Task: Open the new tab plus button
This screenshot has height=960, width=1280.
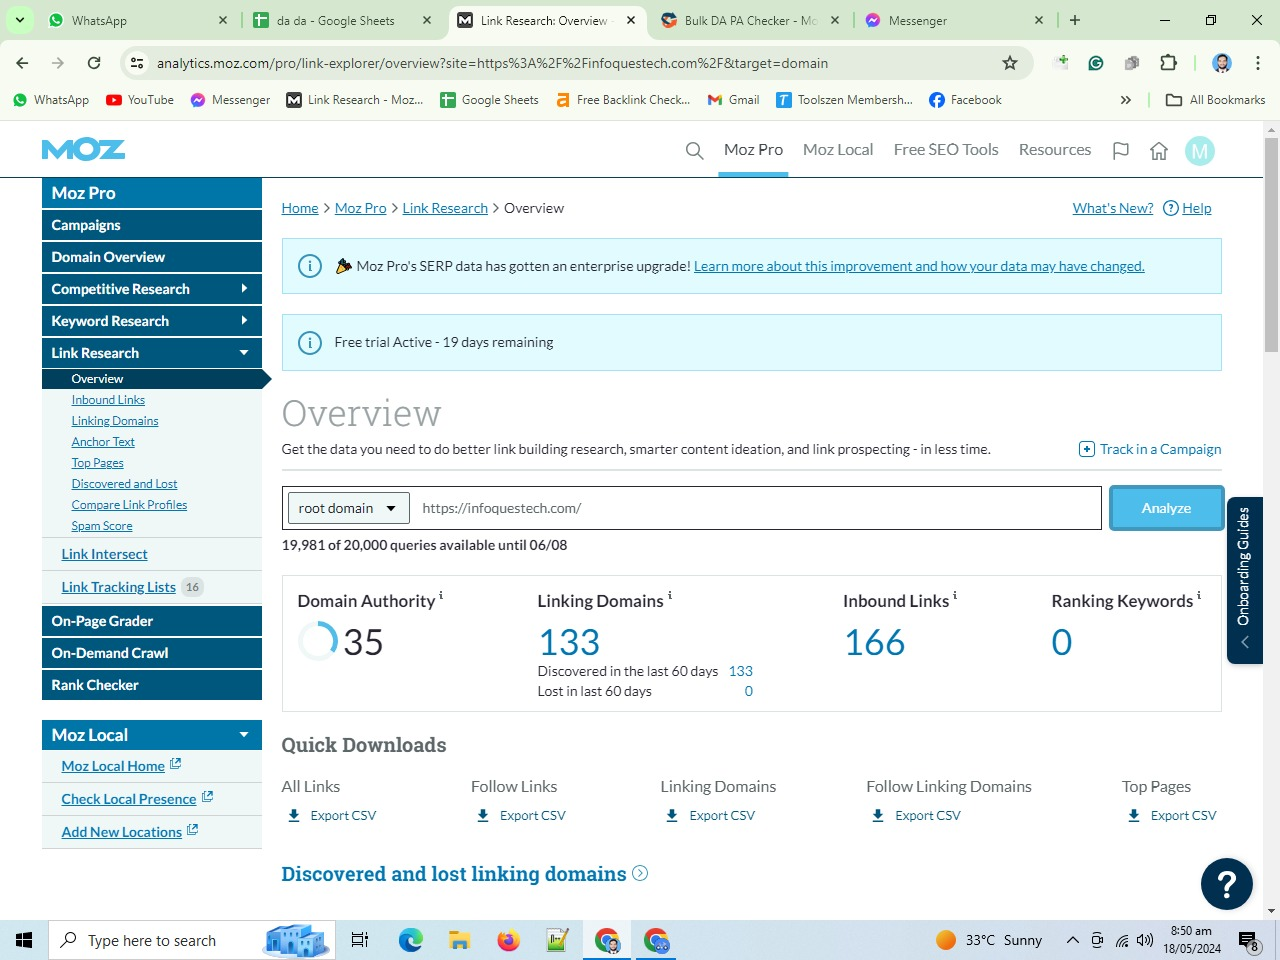Action: click(x=1075, y=20)
